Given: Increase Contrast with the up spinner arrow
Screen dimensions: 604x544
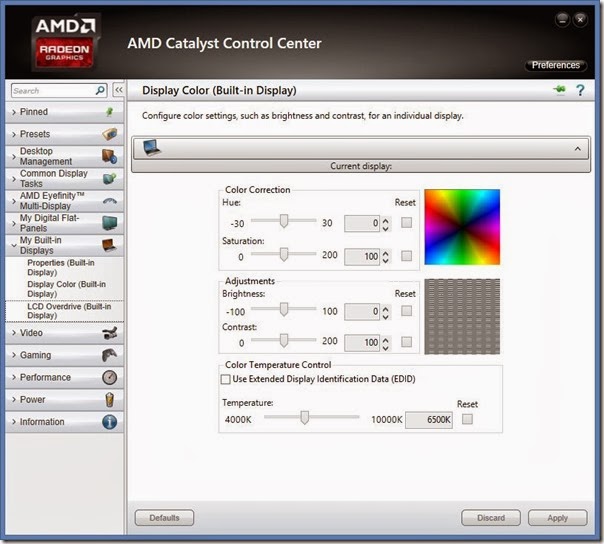Looking at the screenshot, I should 386,339.
